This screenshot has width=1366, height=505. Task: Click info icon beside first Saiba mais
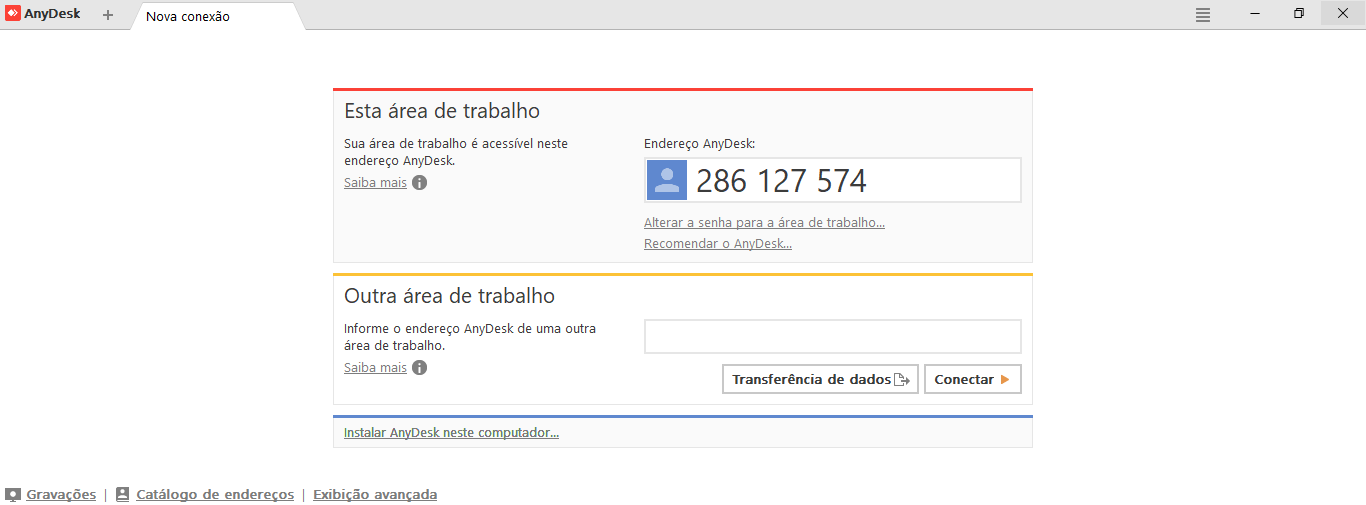(420, 183)
